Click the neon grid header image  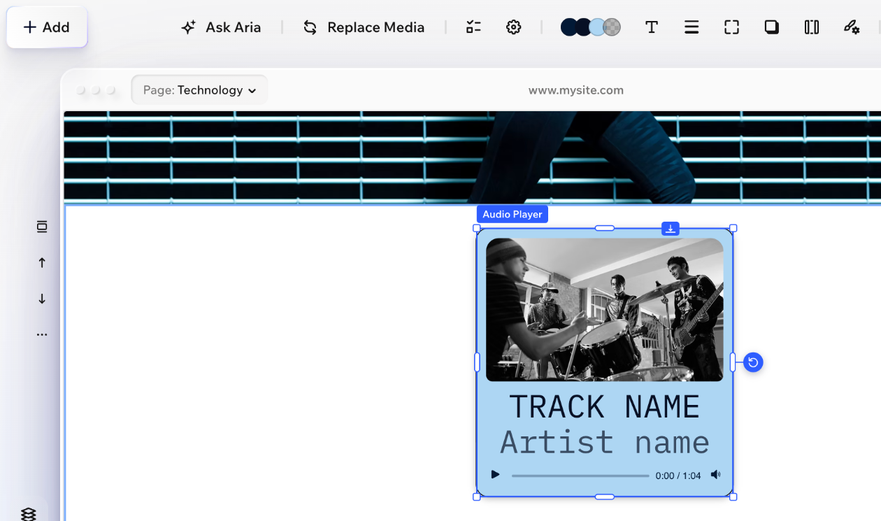473,157
